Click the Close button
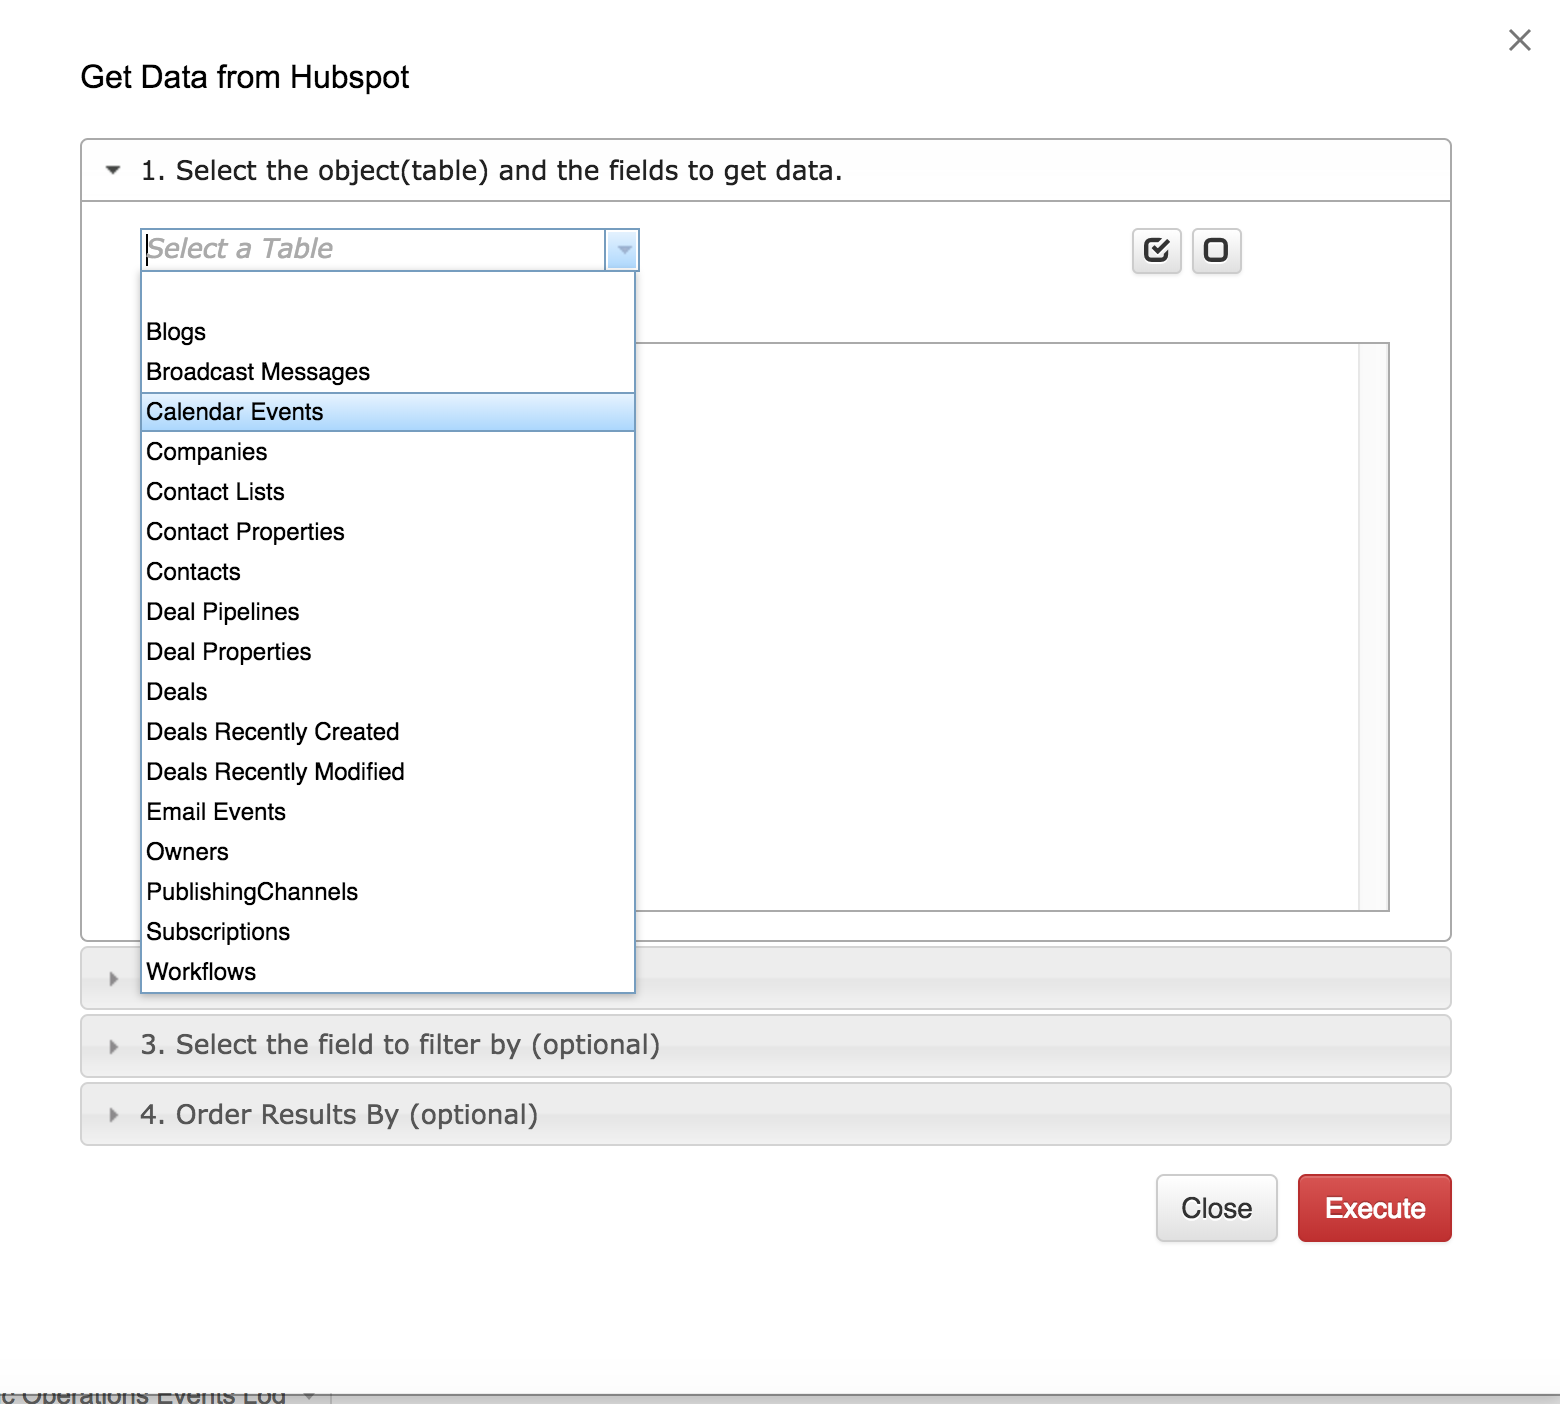 [x=1216, y=1208]
